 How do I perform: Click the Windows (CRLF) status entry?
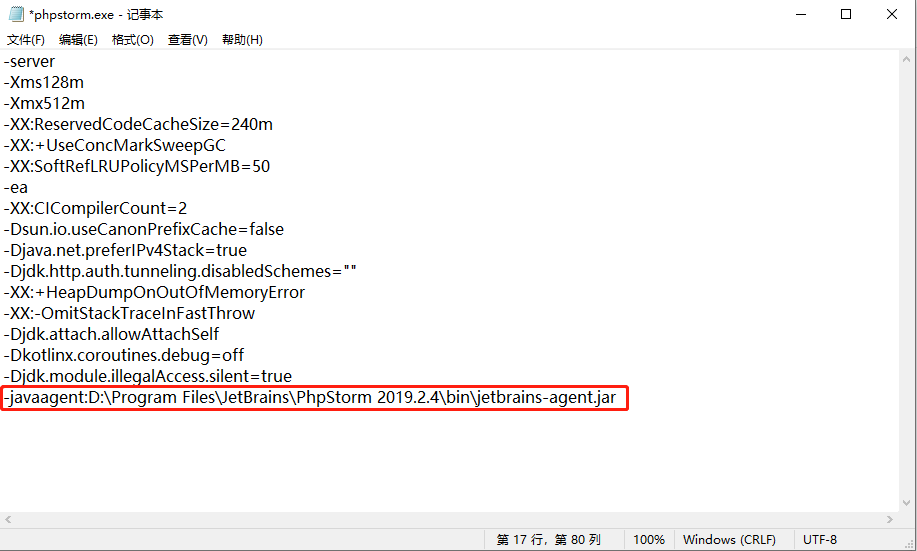[x=729, y=540]
